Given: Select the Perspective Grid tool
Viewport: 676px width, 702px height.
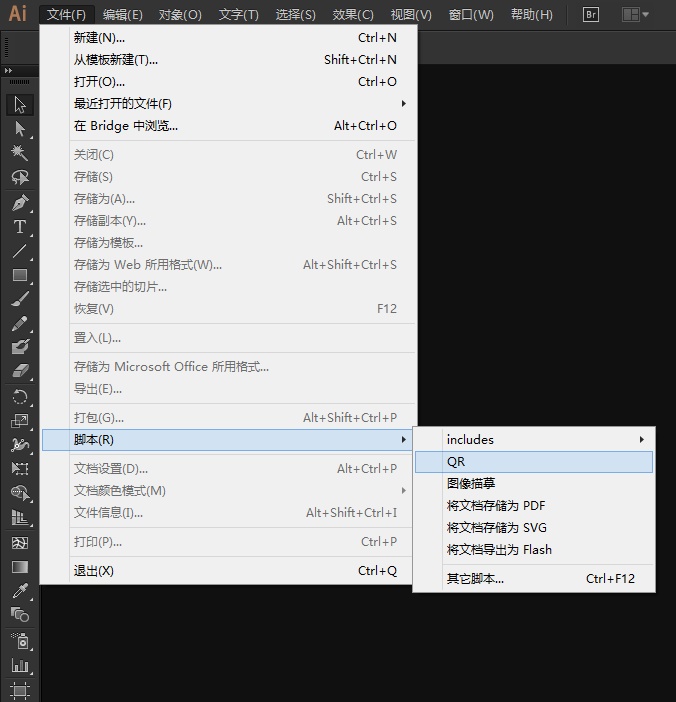Looking at the screenshot, I should (20, 517).
